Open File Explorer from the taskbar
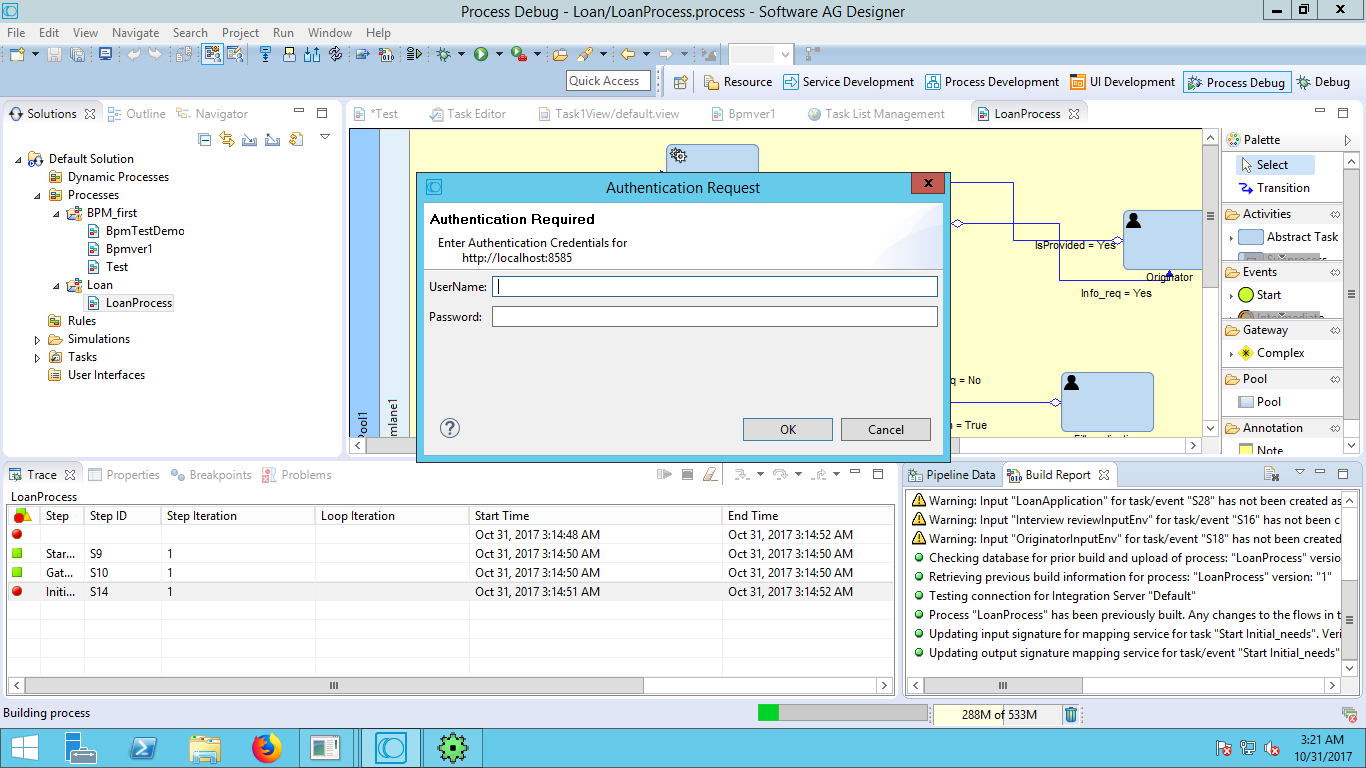Screen dimensions: 1366x768 pos(205,747)
